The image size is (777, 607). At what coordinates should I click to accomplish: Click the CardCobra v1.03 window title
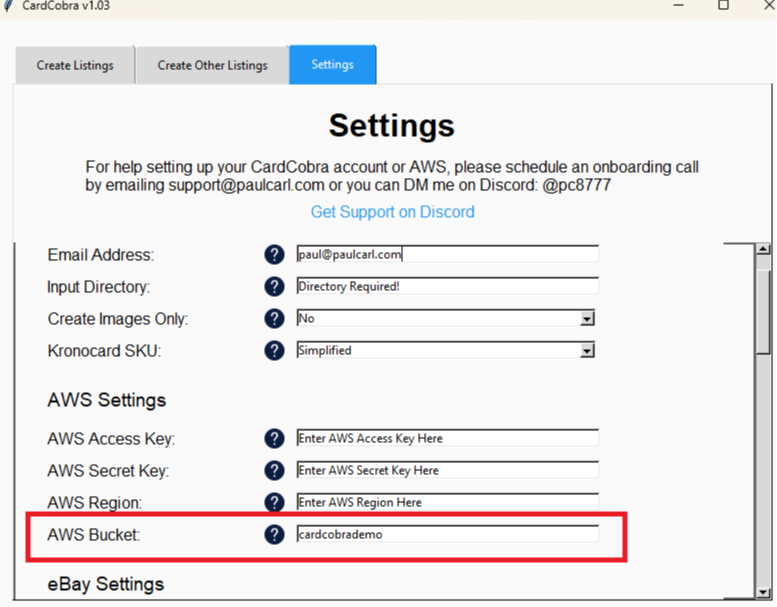pos(66,6)
